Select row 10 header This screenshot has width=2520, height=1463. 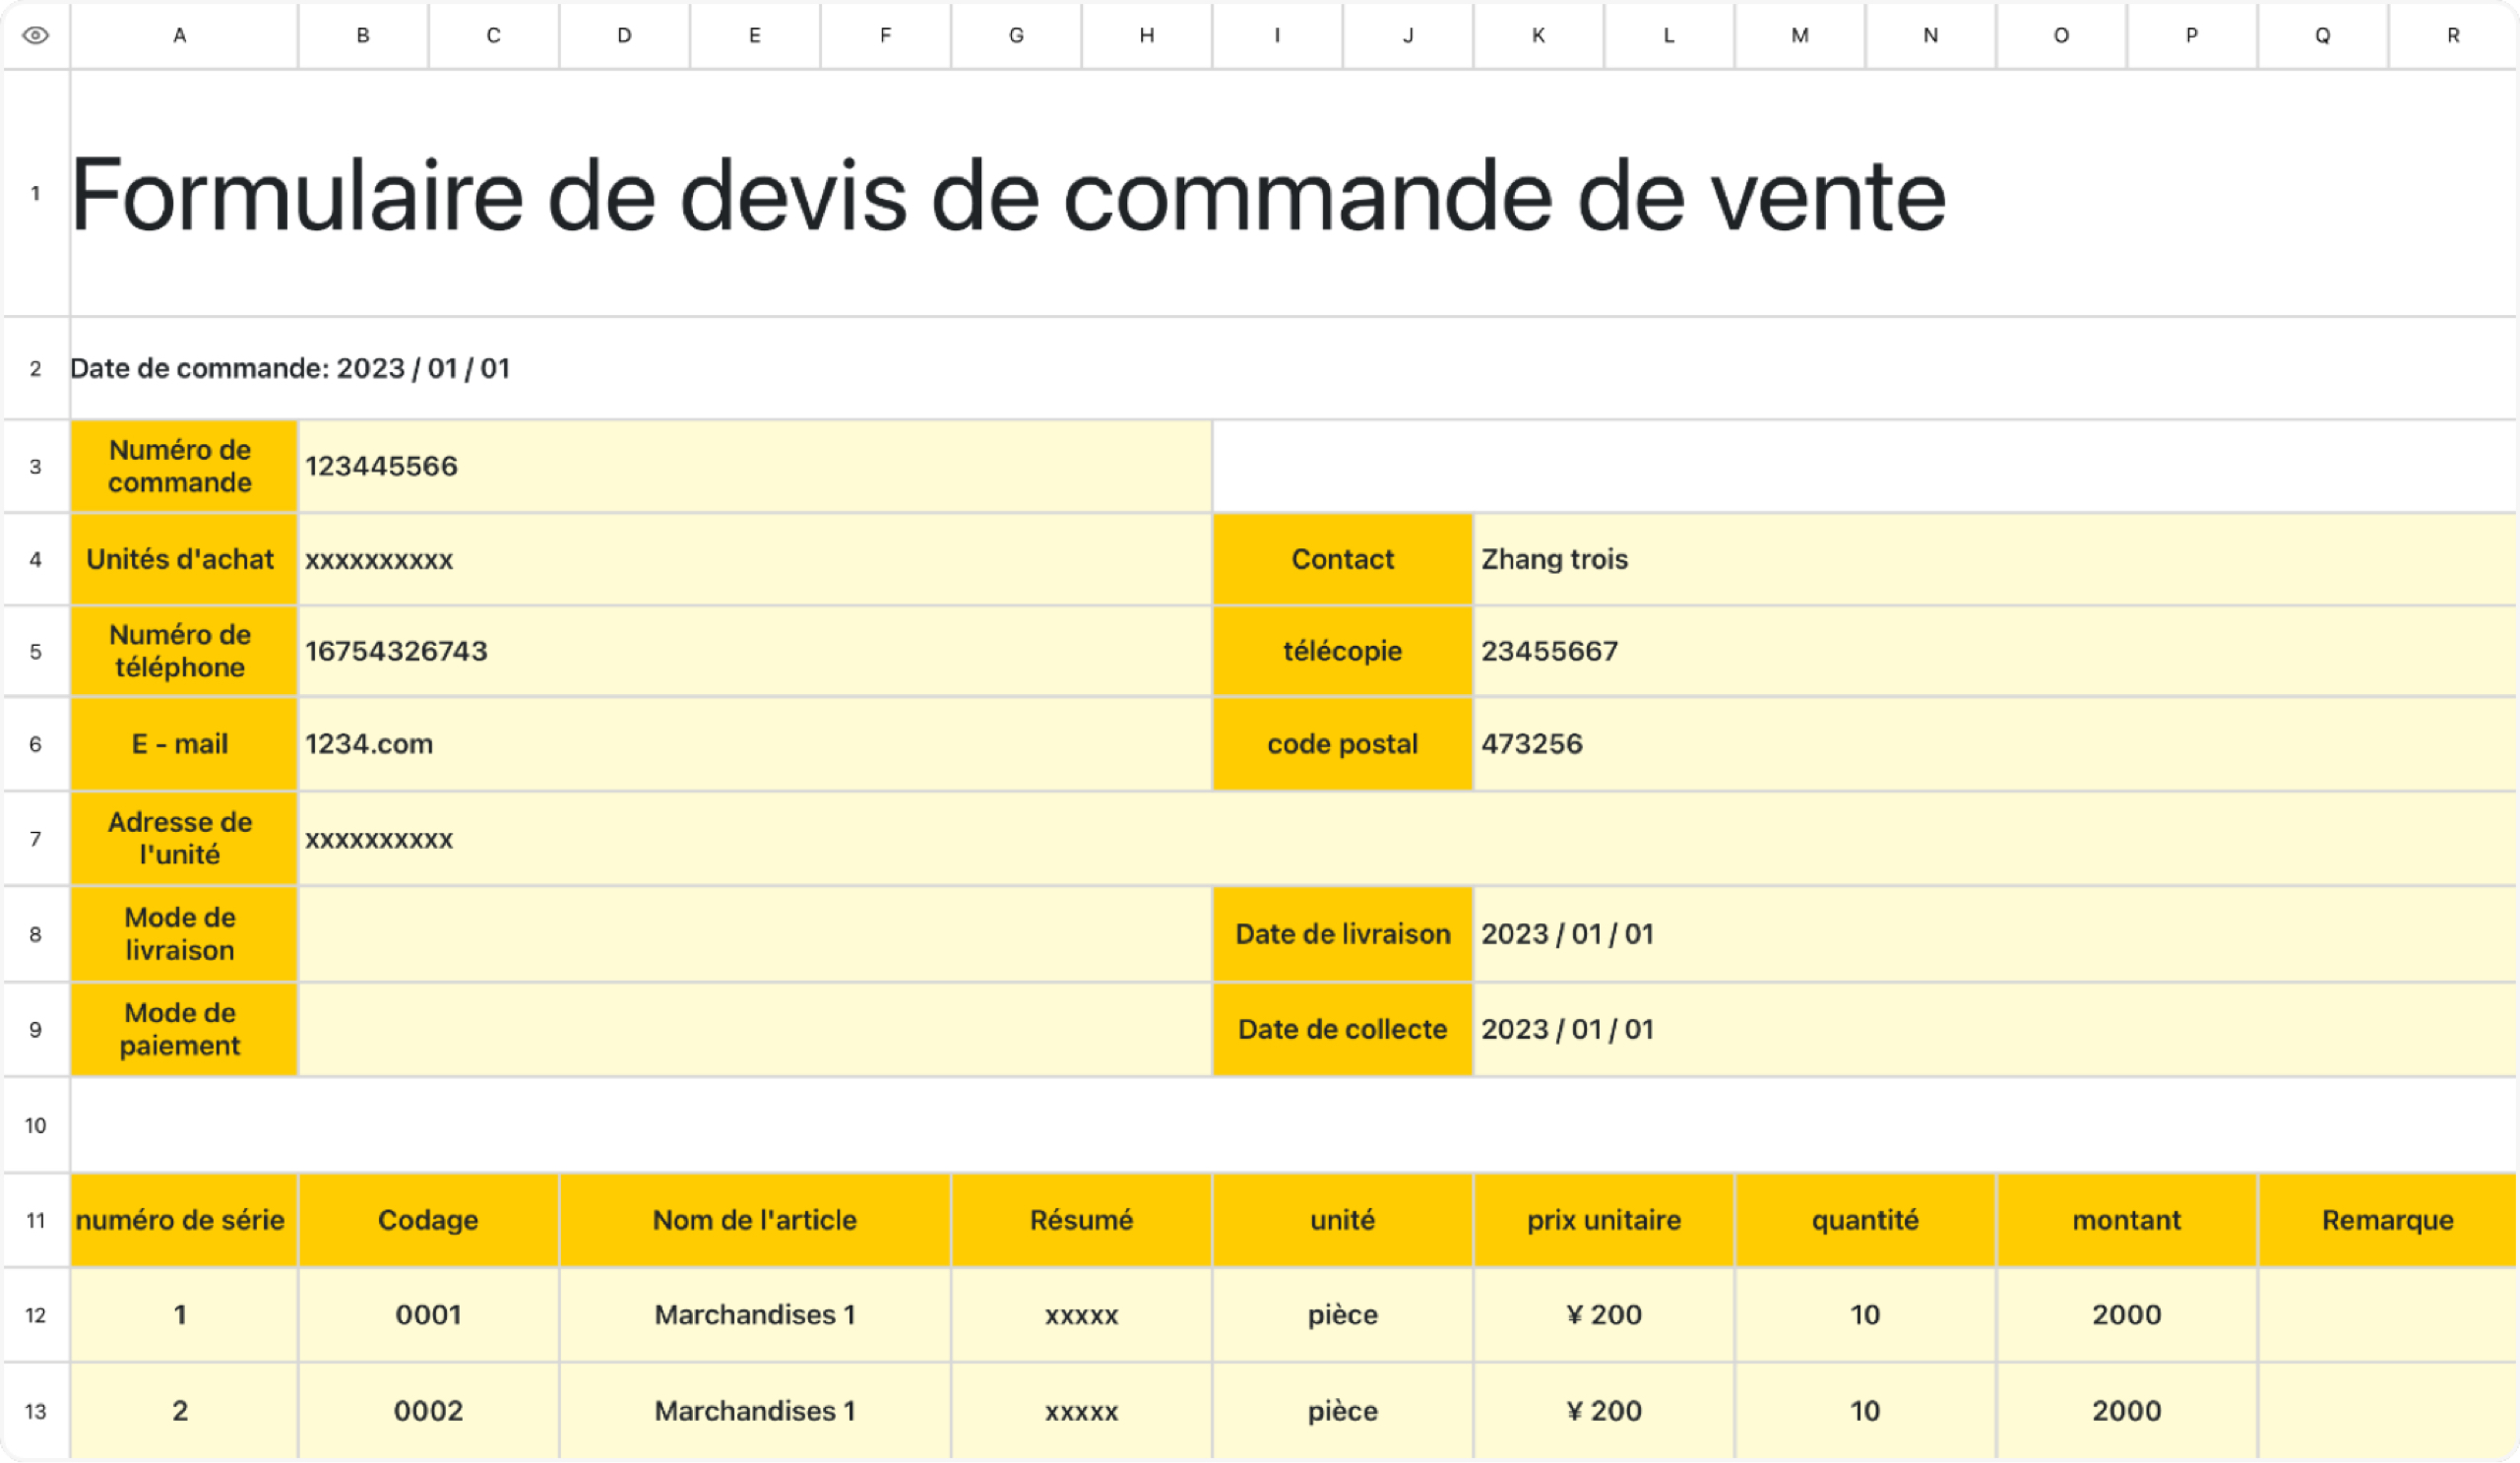click(36, 1125)
